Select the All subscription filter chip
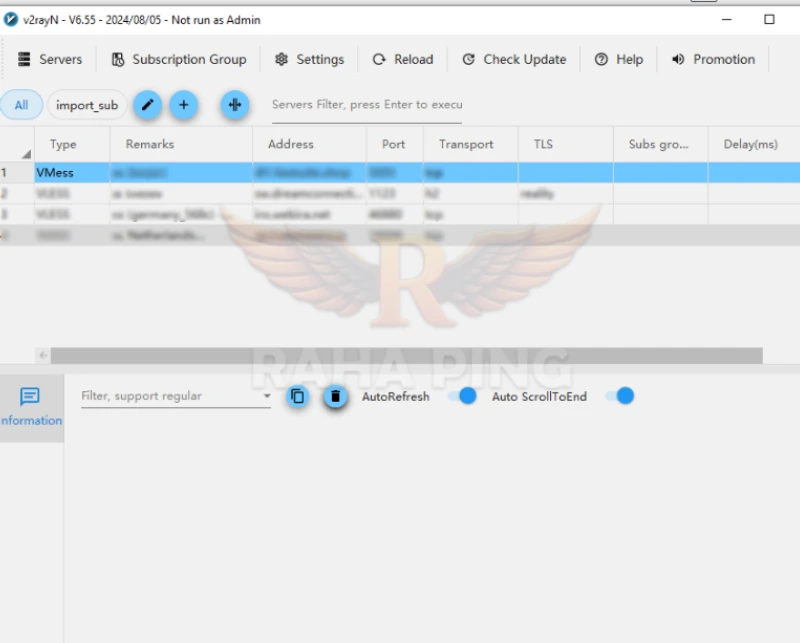The height and width of the screenshot is (643, 800). tap(21, 105)
